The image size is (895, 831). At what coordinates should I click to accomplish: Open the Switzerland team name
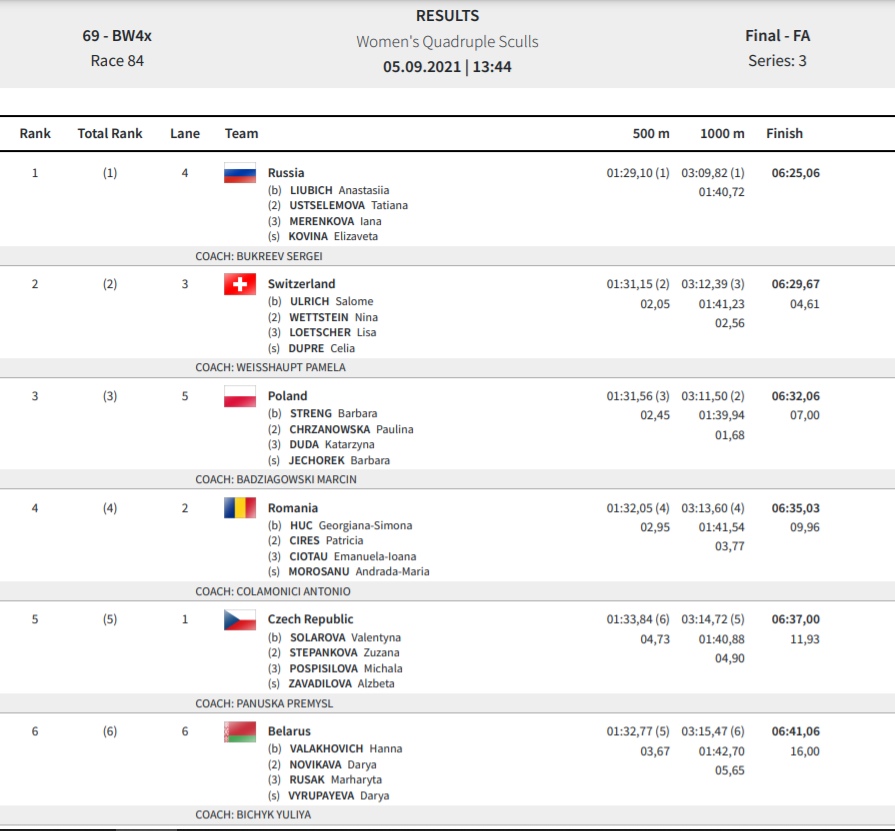pos(301,284)
